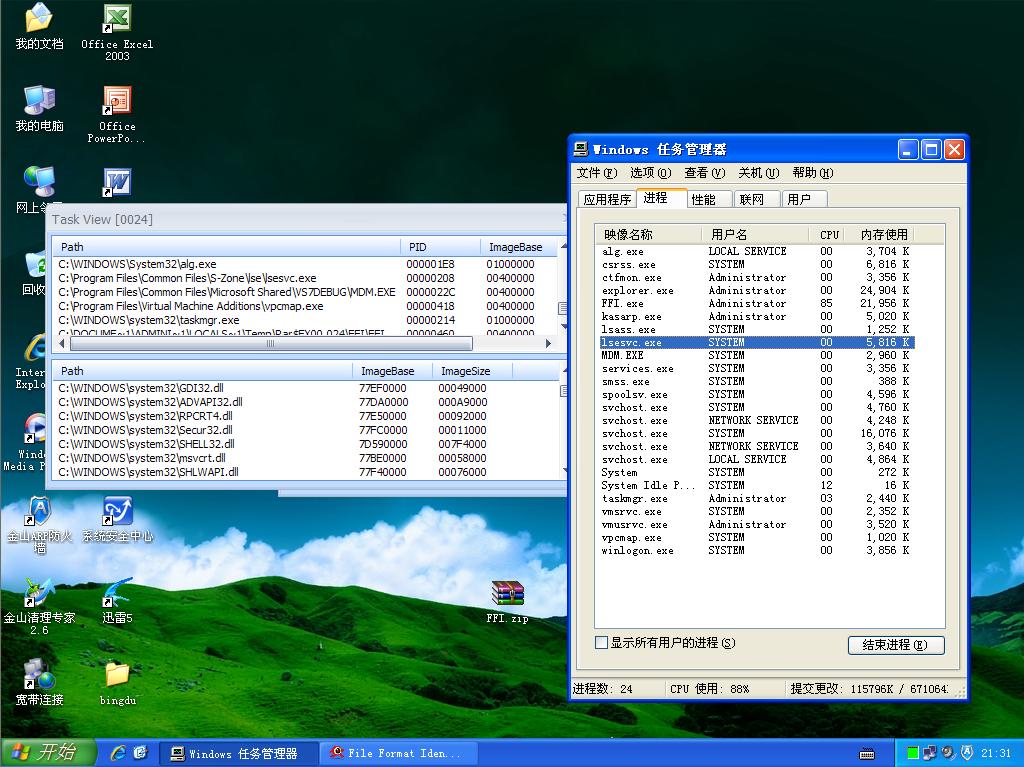Open the 查看 menu in Task Manager
The image size is (1024, 767).
tap(704, 173)
